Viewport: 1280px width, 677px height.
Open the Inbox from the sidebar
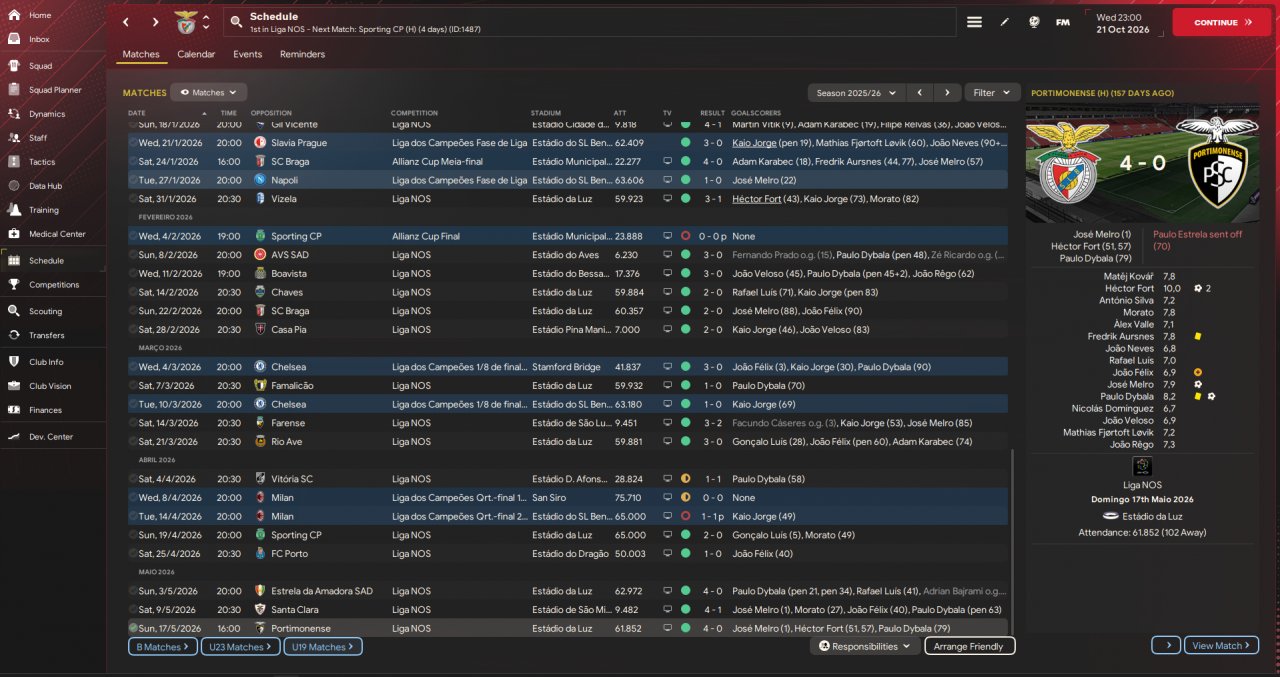[15, 39]
